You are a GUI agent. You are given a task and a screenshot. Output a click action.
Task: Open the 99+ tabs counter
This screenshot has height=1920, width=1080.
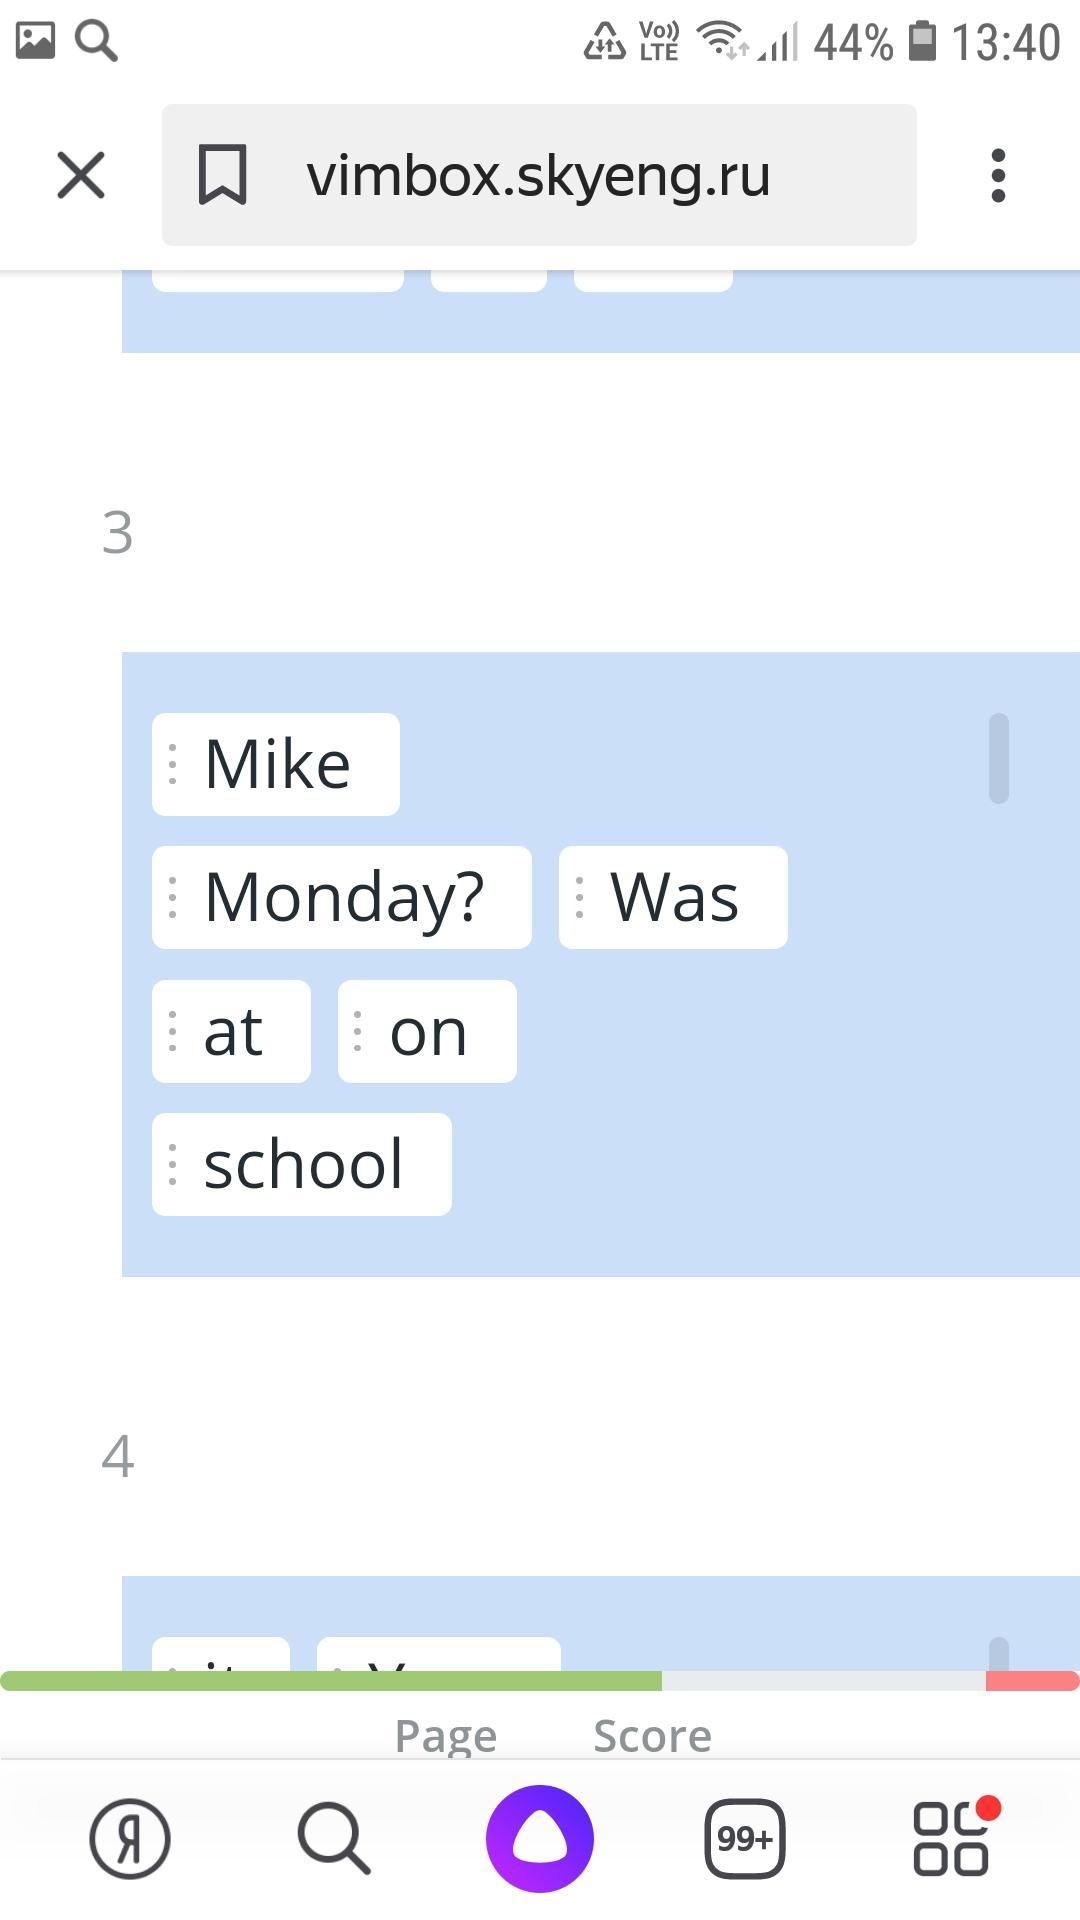point(745,1838)
